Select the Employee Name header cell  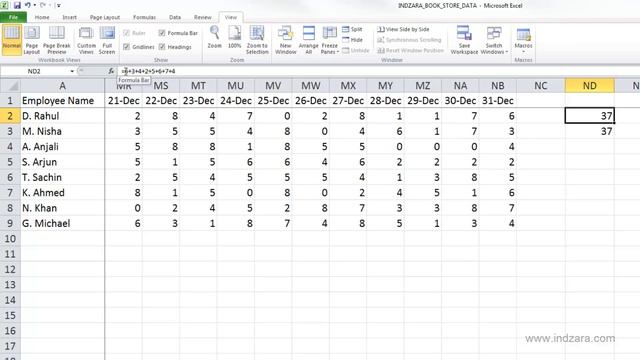point(62,100)
